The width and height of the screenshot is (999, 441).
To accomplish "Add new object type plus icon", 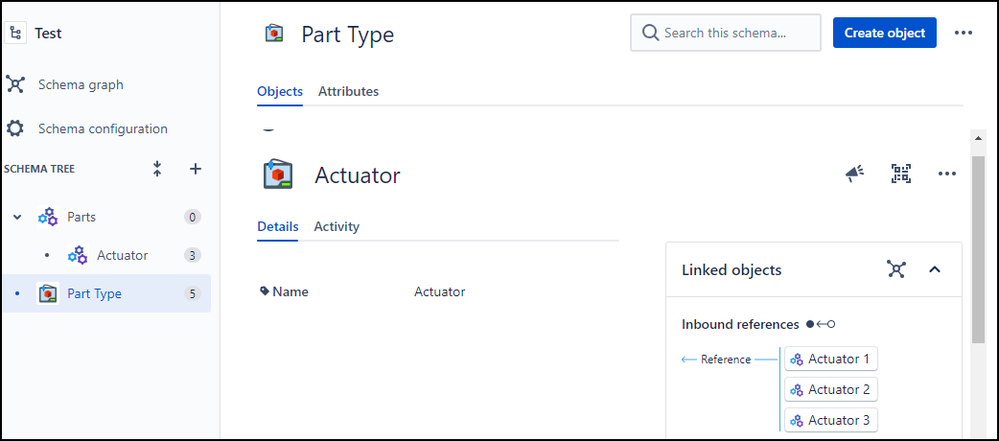I will click(196, 169).
